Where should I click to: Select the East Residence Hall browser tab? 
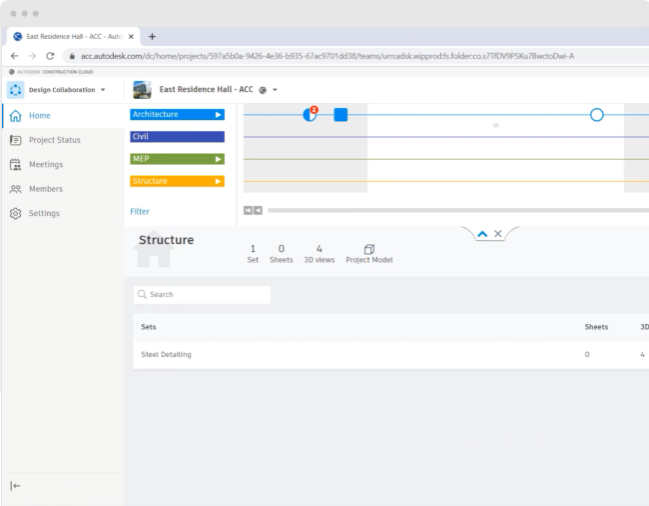tap(73, 37)
